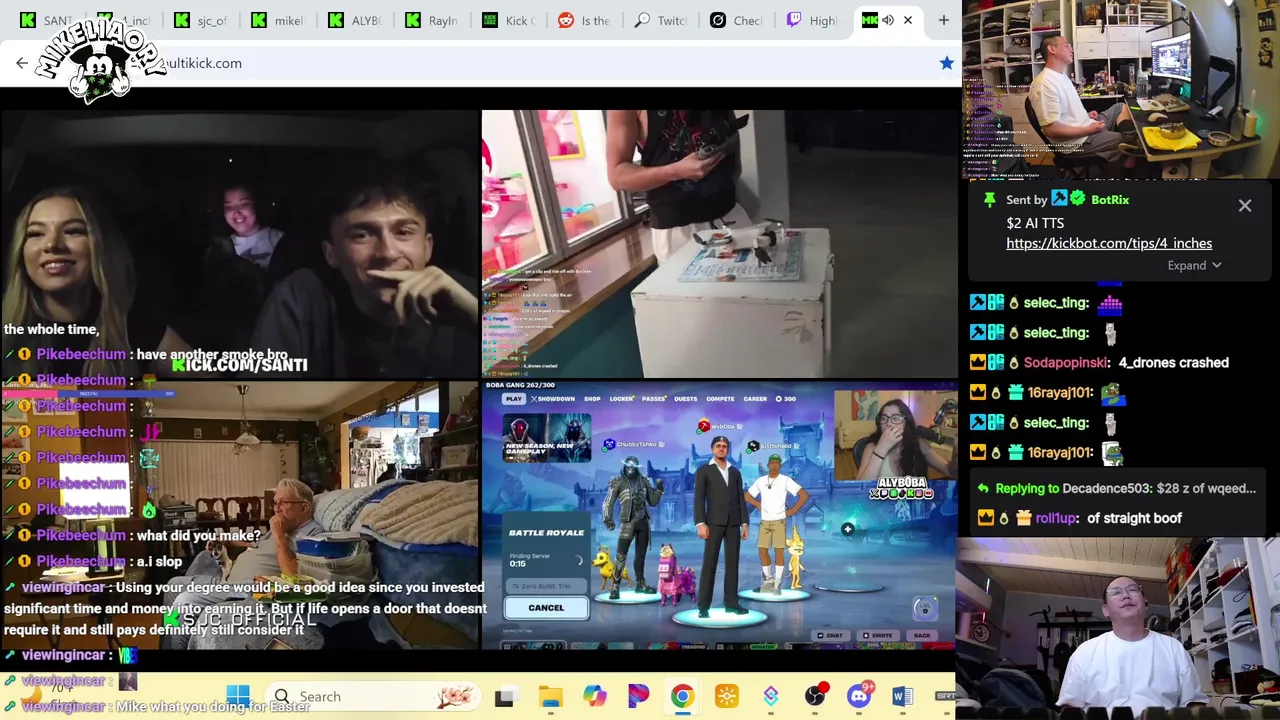This screenshot has width=1280, height=720.
Task: Open Discord from the taskbar
Action: (859, 696)
